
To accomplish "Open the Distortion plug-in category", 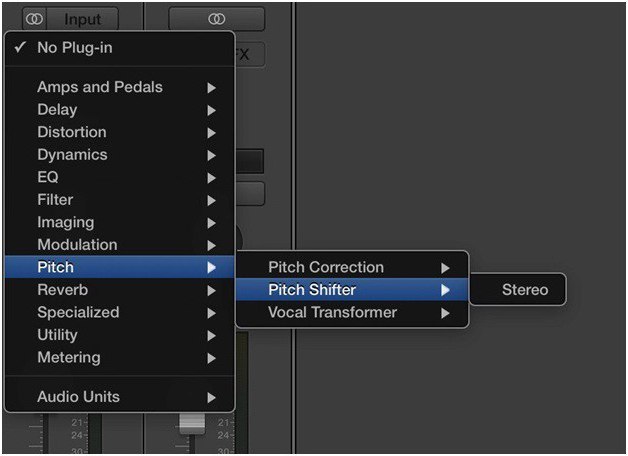I will [x=119, y=132].
